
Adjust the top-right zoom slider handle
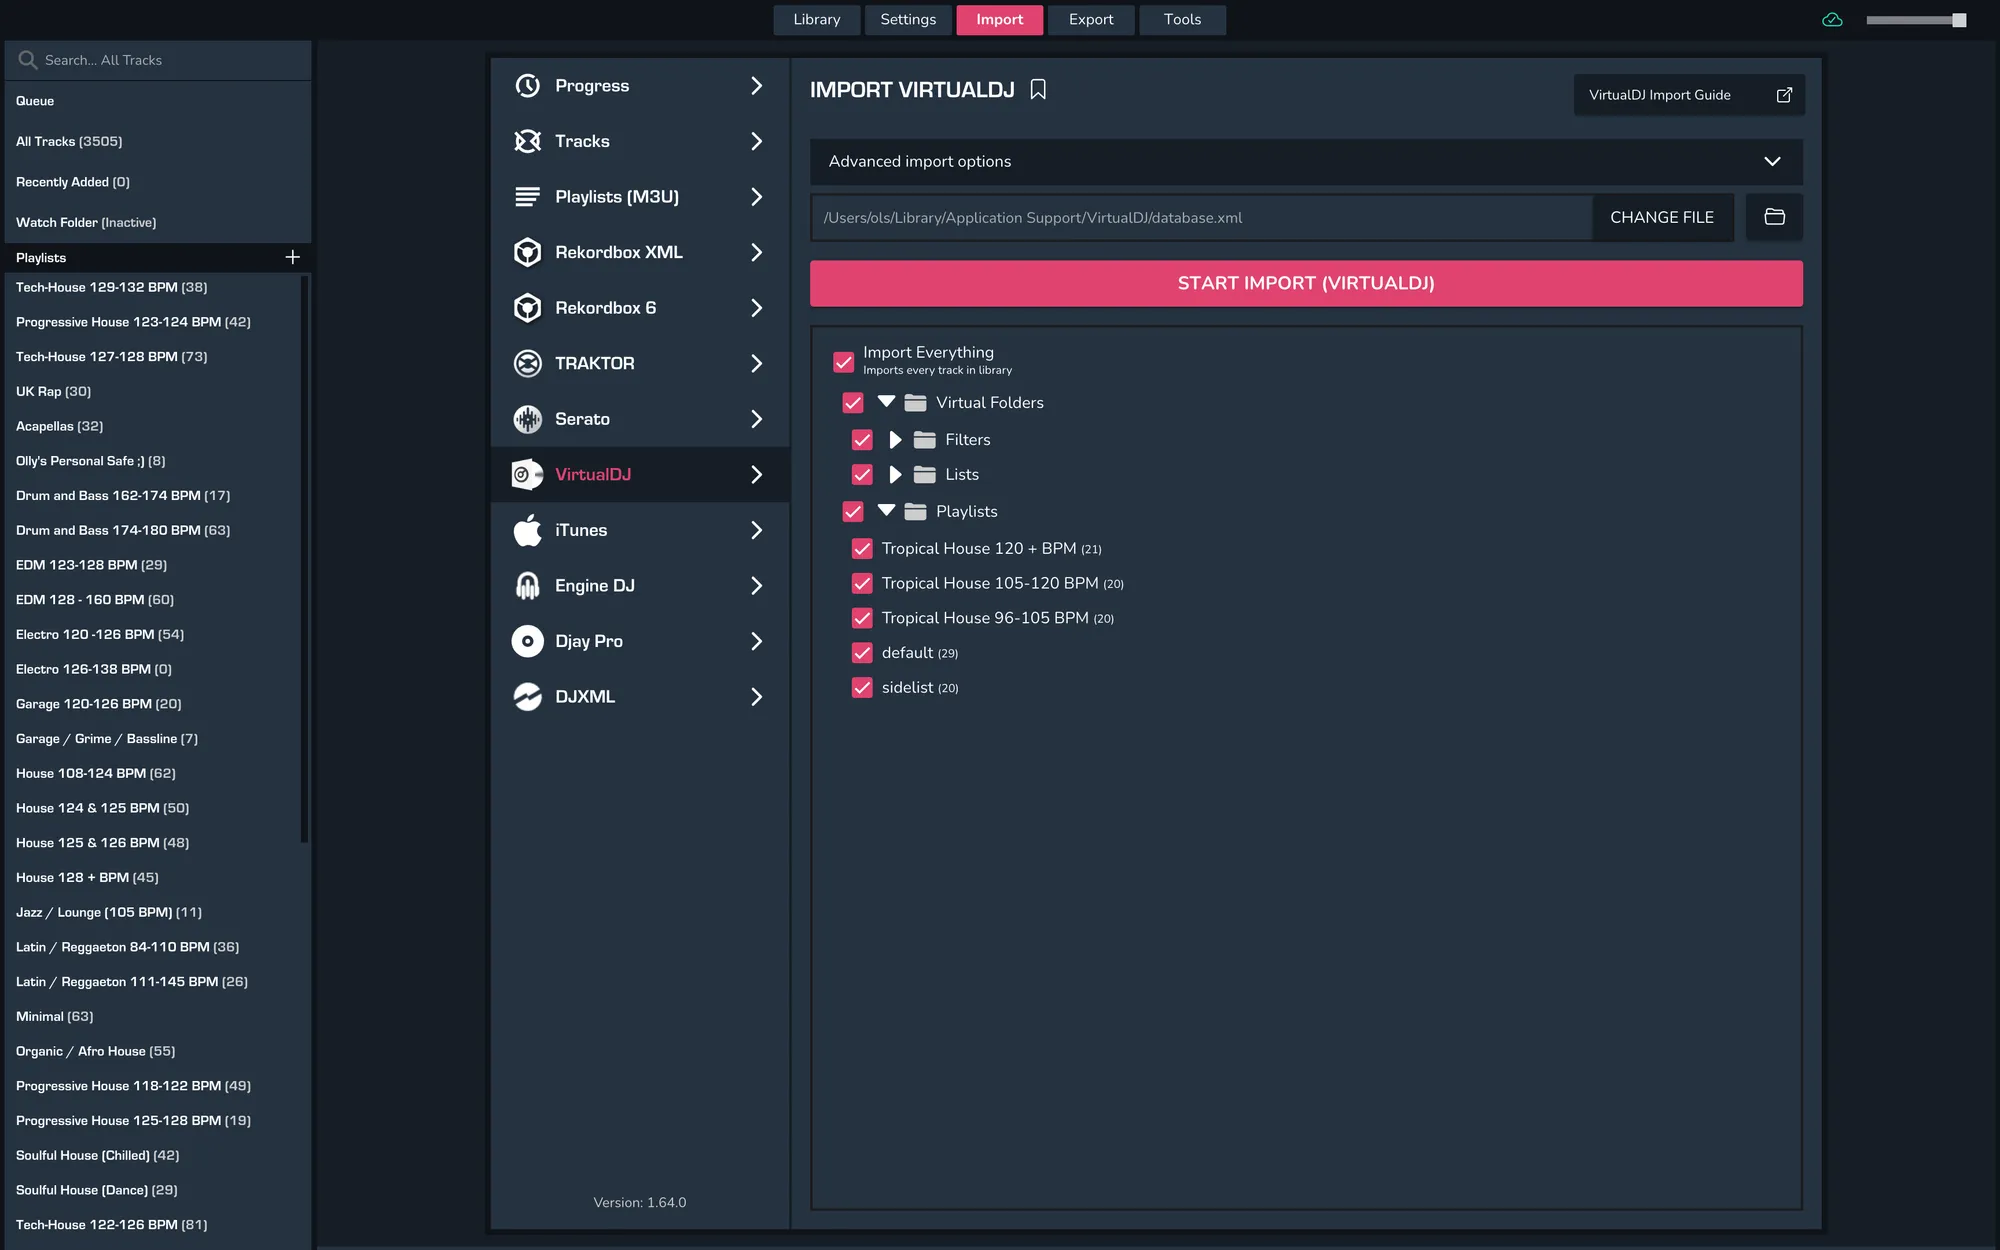pos(1958,20)
